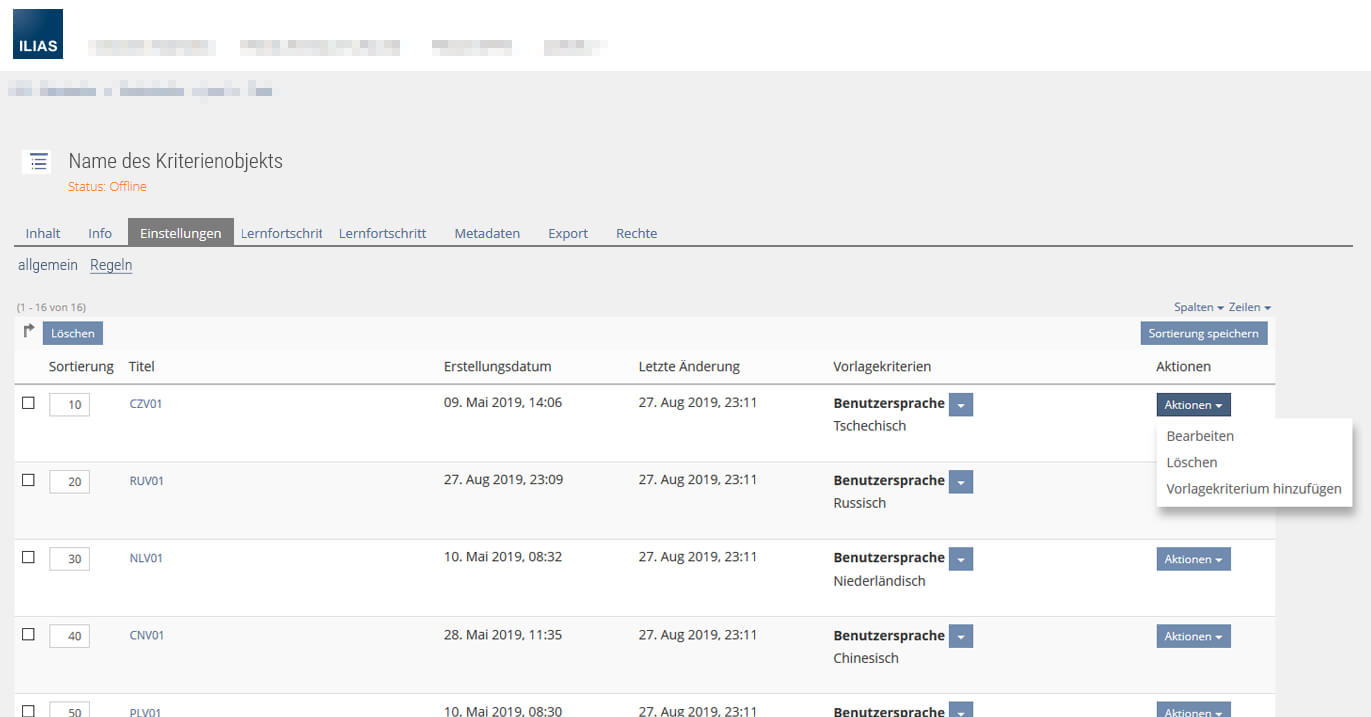Switch to the Metadaten tab
This screenshot has height=717, width=1371.
[487, 233]
